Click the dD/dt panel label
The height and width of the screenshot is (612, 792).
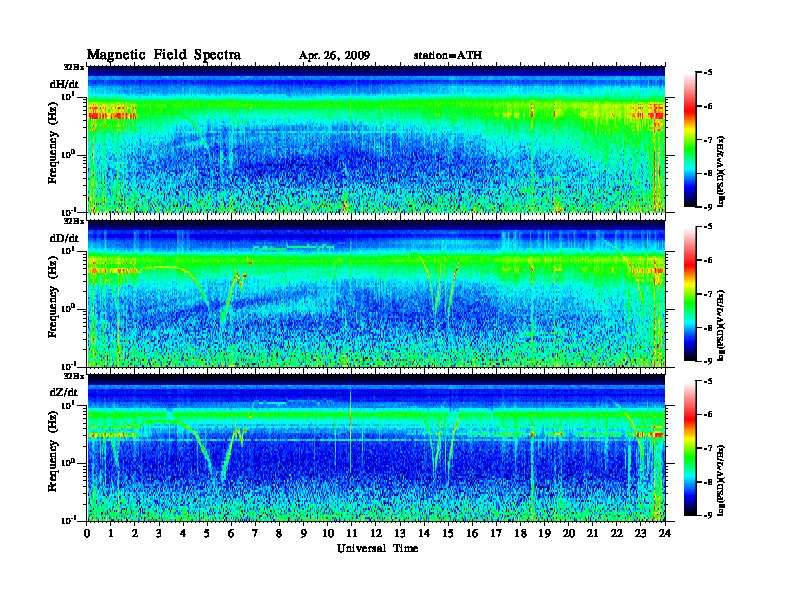click(64, 238)
